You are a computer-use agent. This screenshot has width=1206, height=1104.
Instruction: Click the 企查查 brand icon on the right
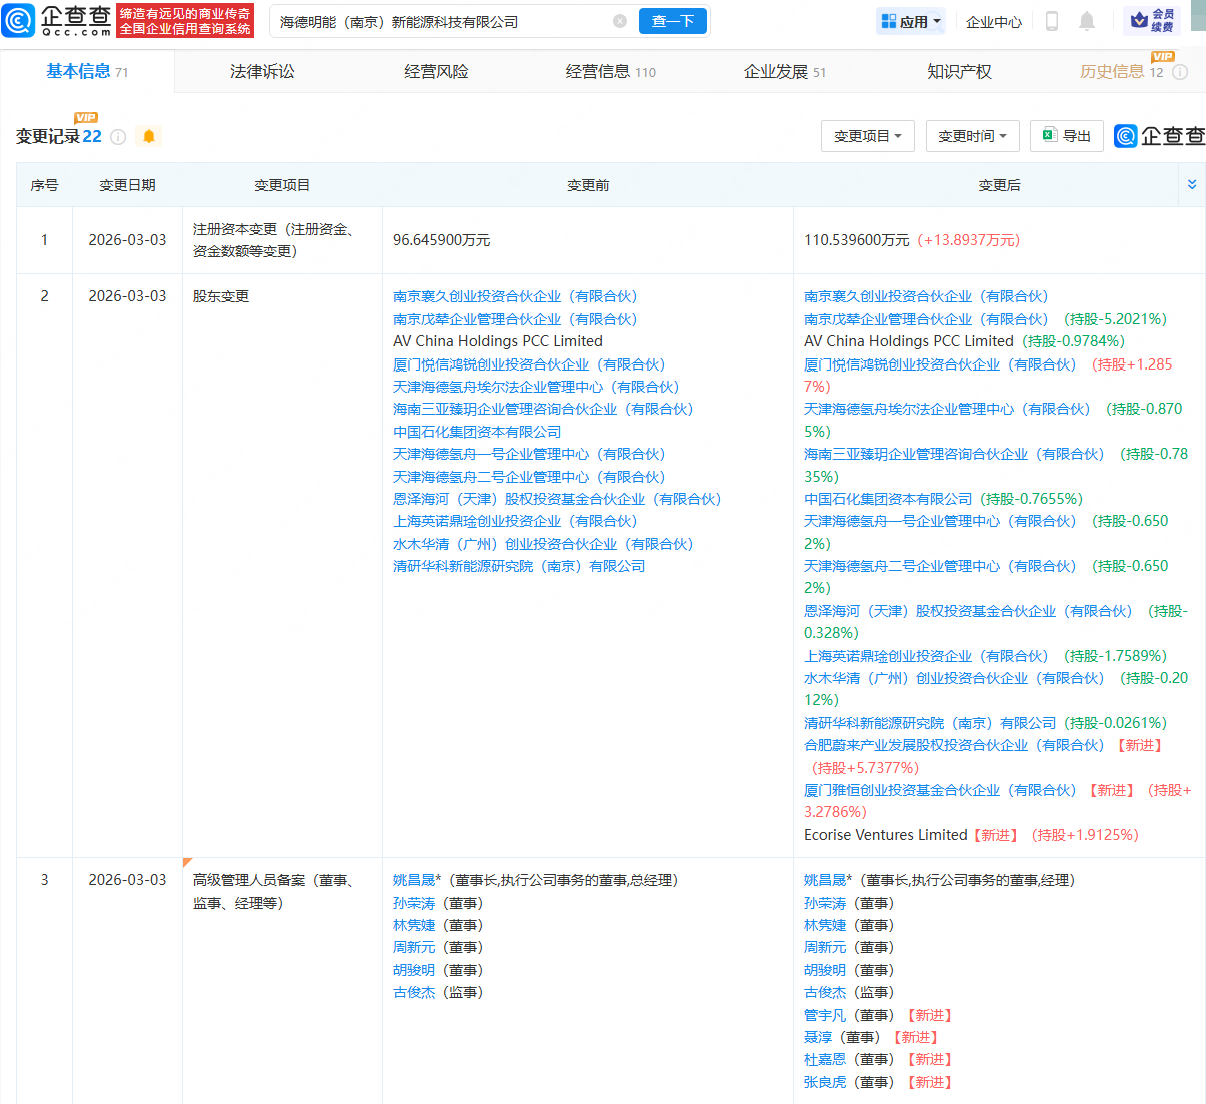click(1126, 137)
